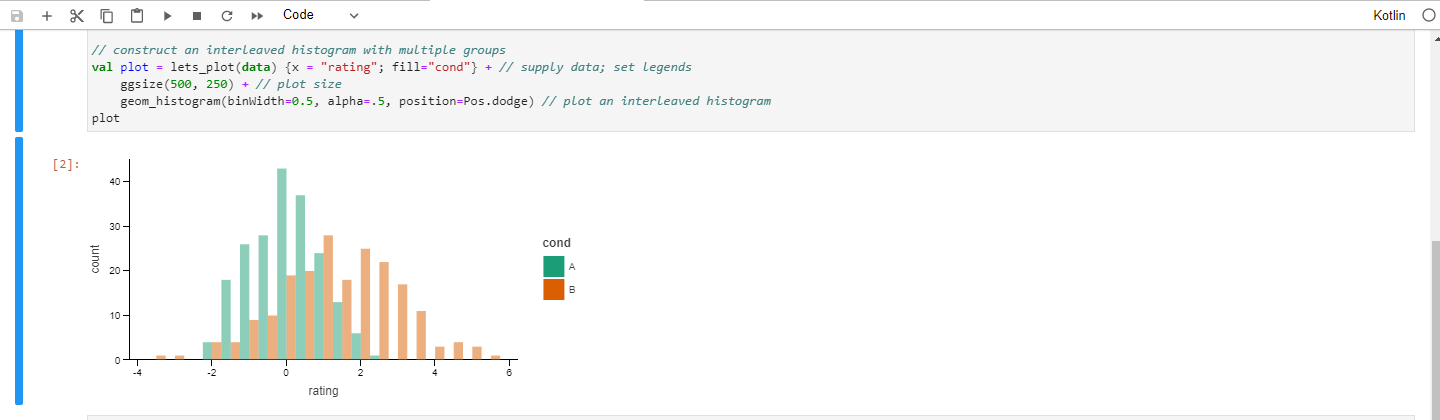Collapse the output using its blue side bar
Viewport: 1440px width, 420px height.
coord(19,270)
